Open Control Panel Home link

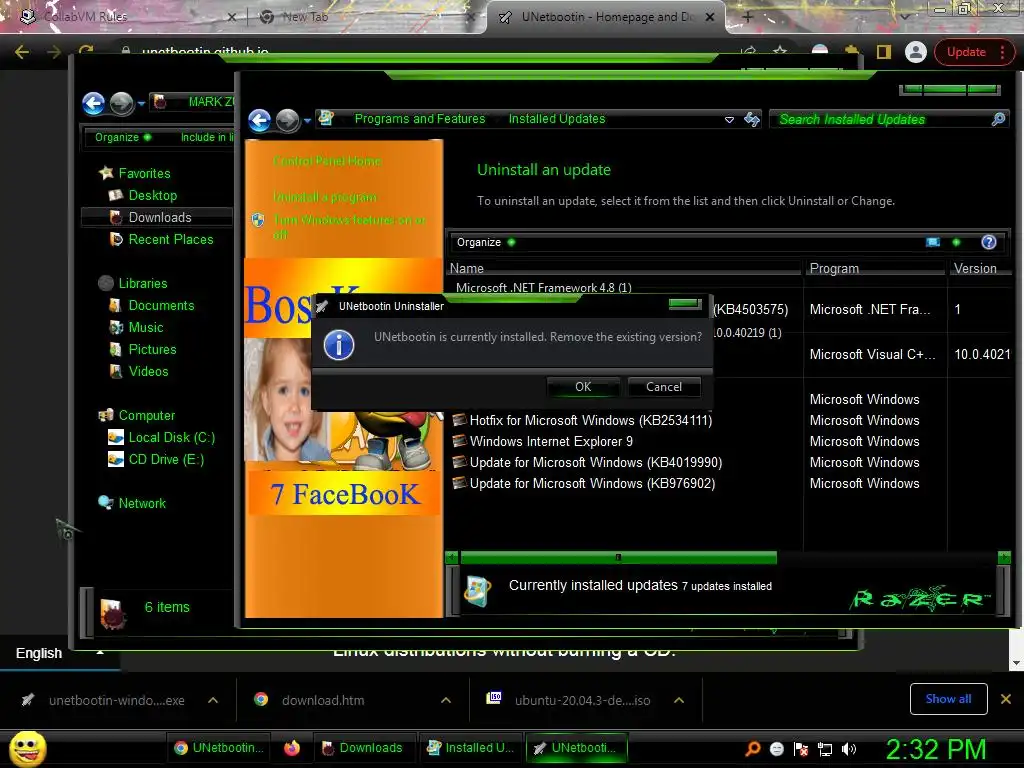(x=327, y=161)
